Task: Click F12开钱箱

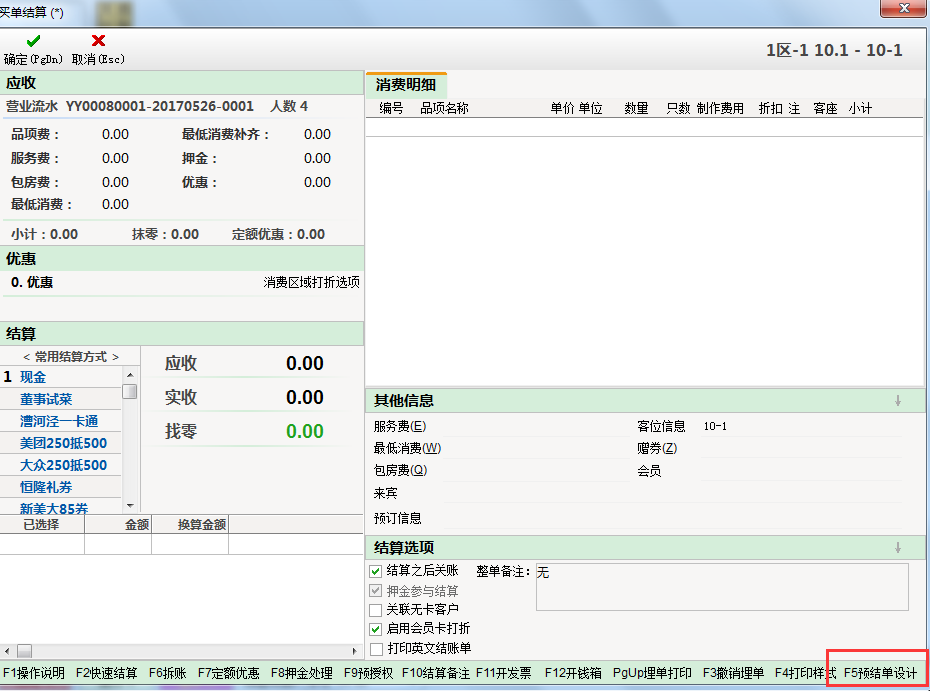Action: point(574,673)
